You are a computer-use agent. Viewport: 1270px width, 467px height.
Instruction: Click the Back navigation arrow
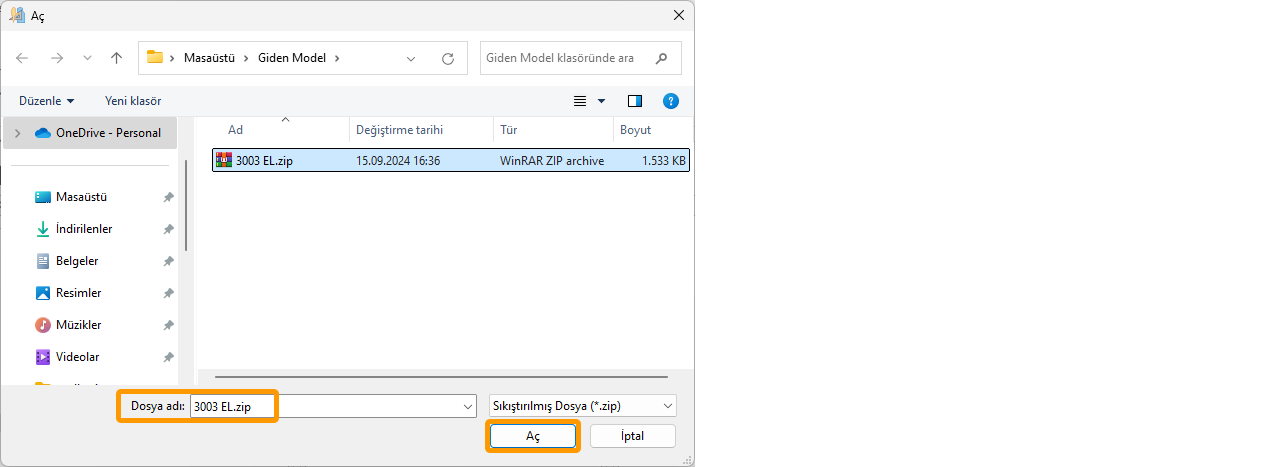click(22, 58)
